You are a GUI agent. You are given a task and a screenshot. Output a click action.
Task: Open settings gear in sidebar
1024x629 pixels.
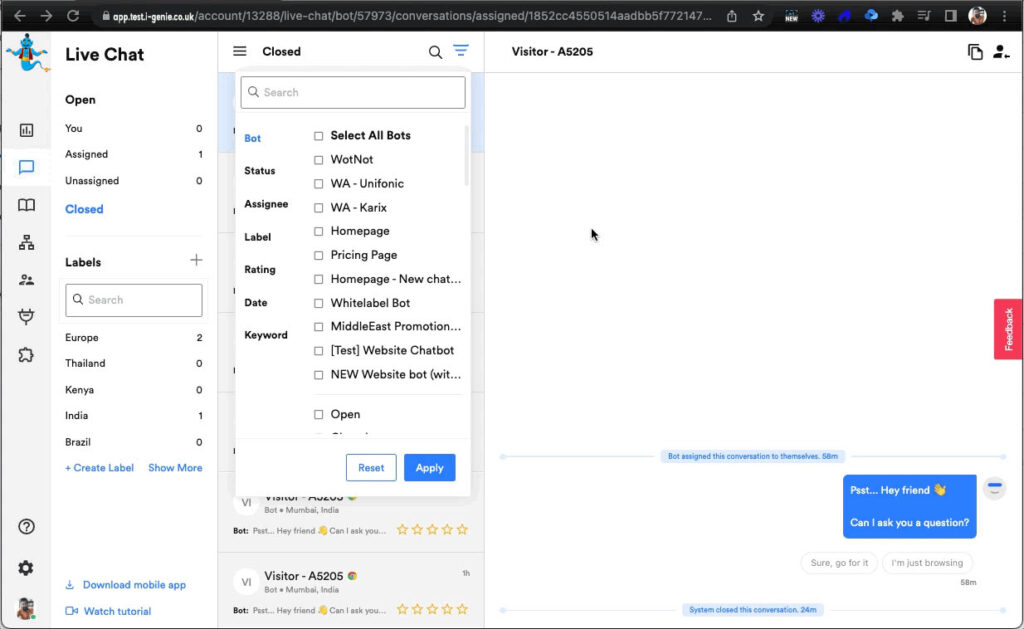[x=26, y=568]
